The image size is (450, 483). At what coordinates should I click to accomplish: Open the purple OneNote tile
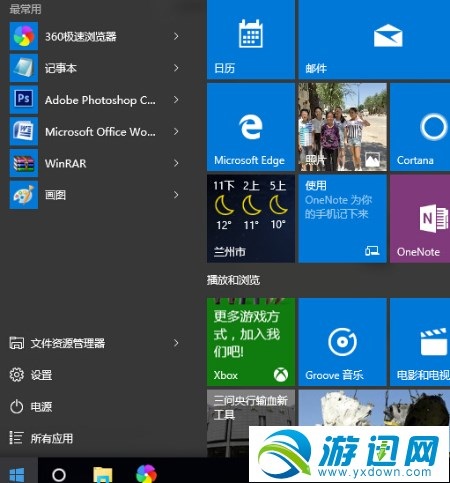pyautogui.click(x=420, y=219)
